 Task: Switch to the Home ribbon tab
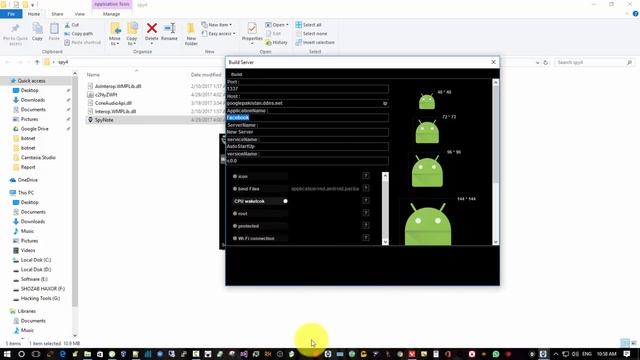pyautogui.click(x=34, y=14)
